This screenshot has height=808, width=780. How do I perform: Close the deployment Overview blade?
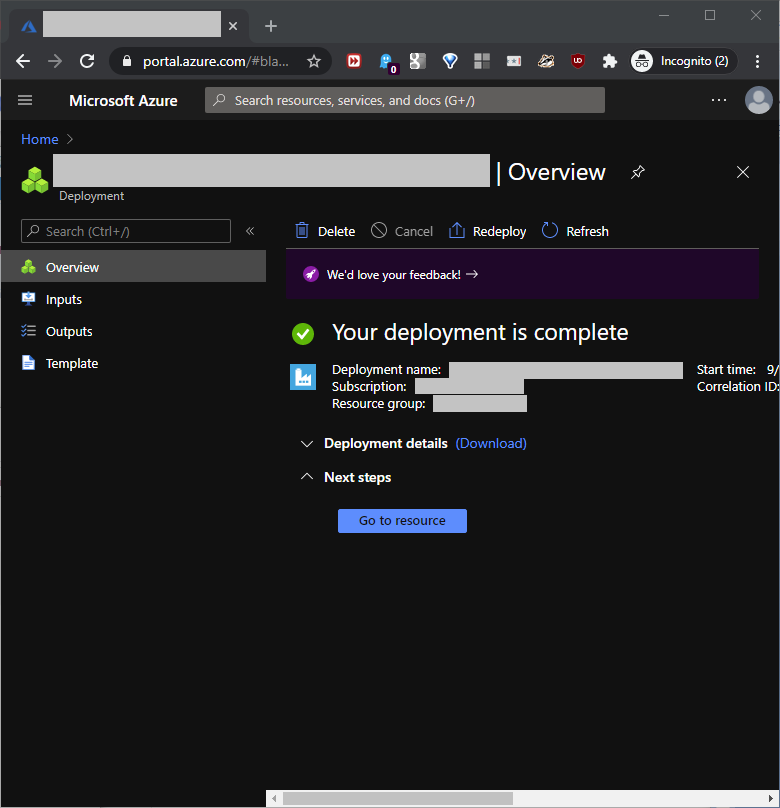[x=742, y=172]
